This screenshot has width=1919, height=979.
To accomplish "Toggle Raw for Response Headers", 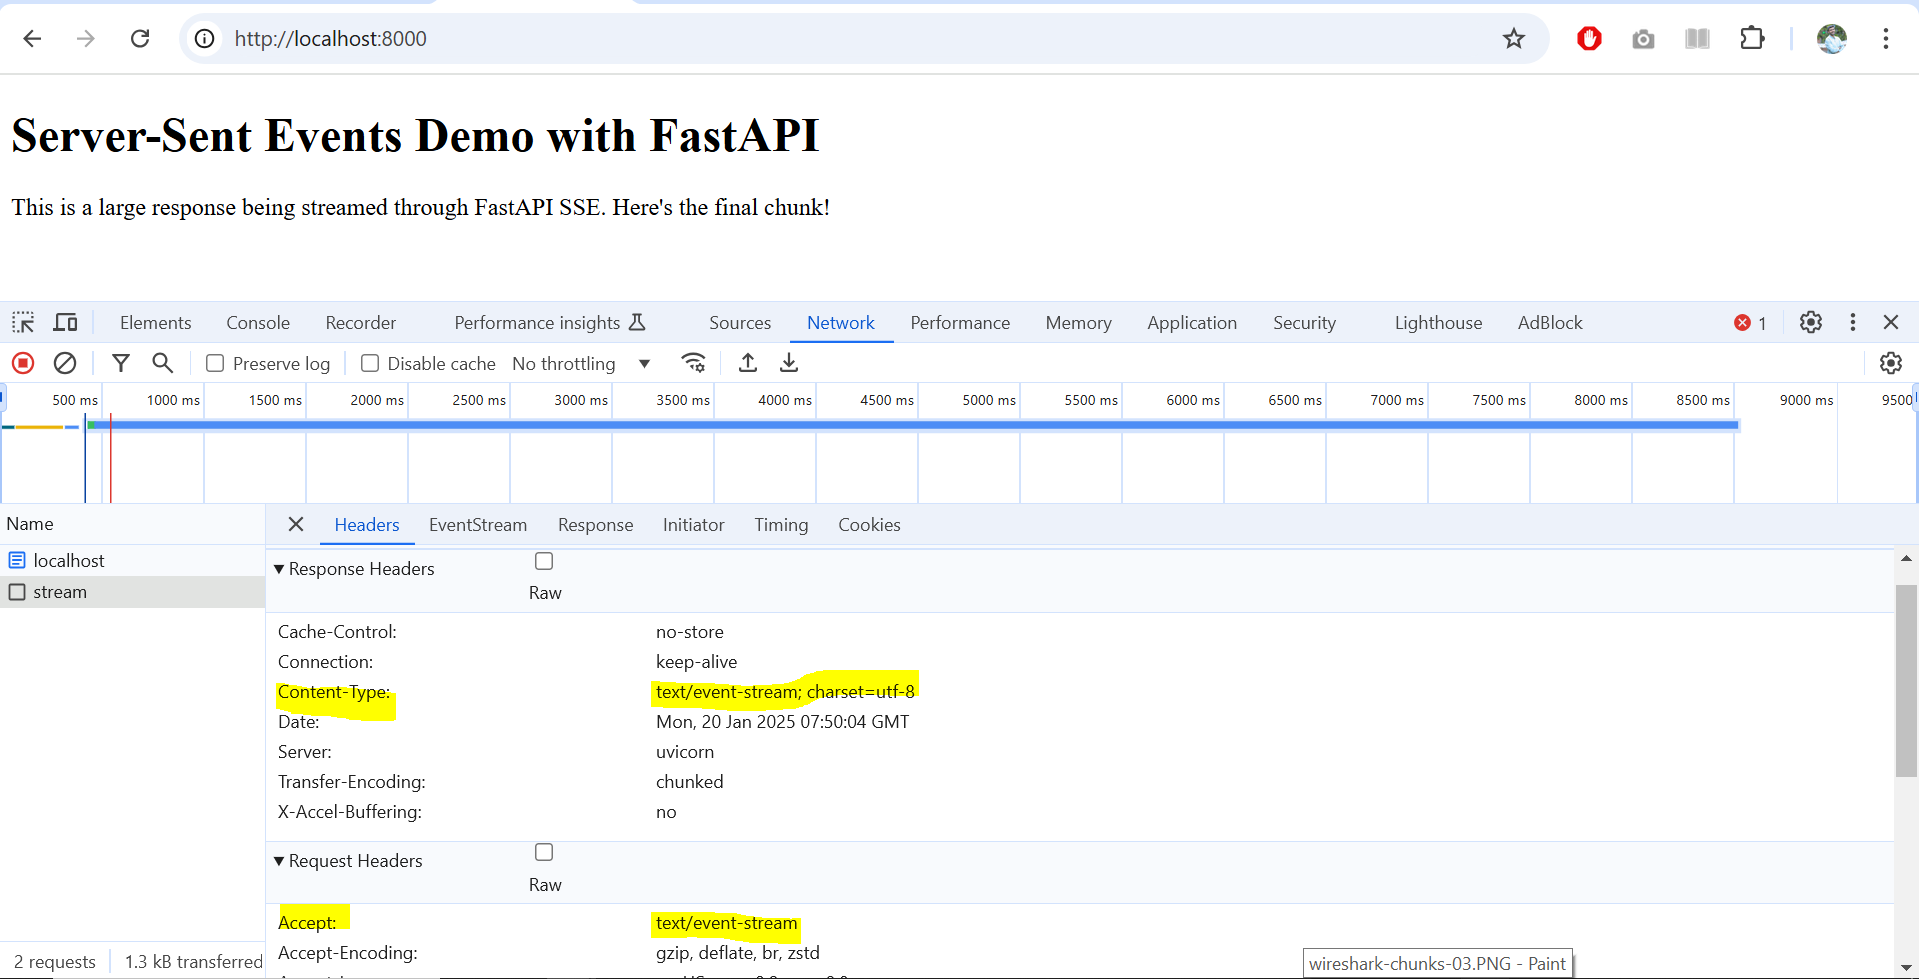I will click(x=544, y=561).
